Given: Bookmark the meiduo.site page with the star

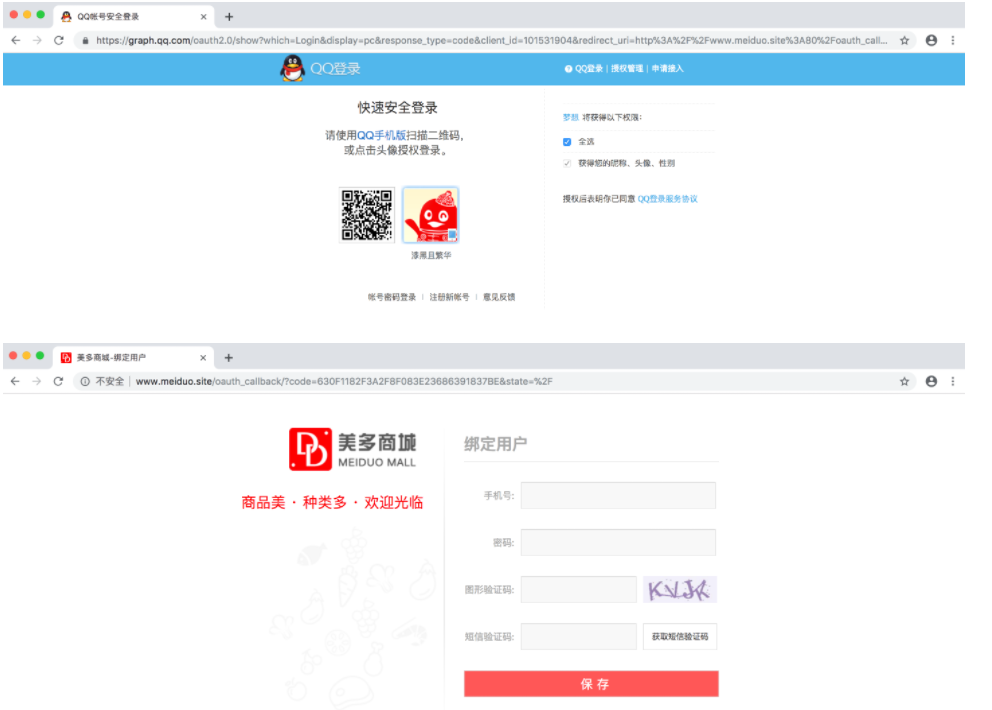Looking at the screenshot, I should [x=905, y=382].
